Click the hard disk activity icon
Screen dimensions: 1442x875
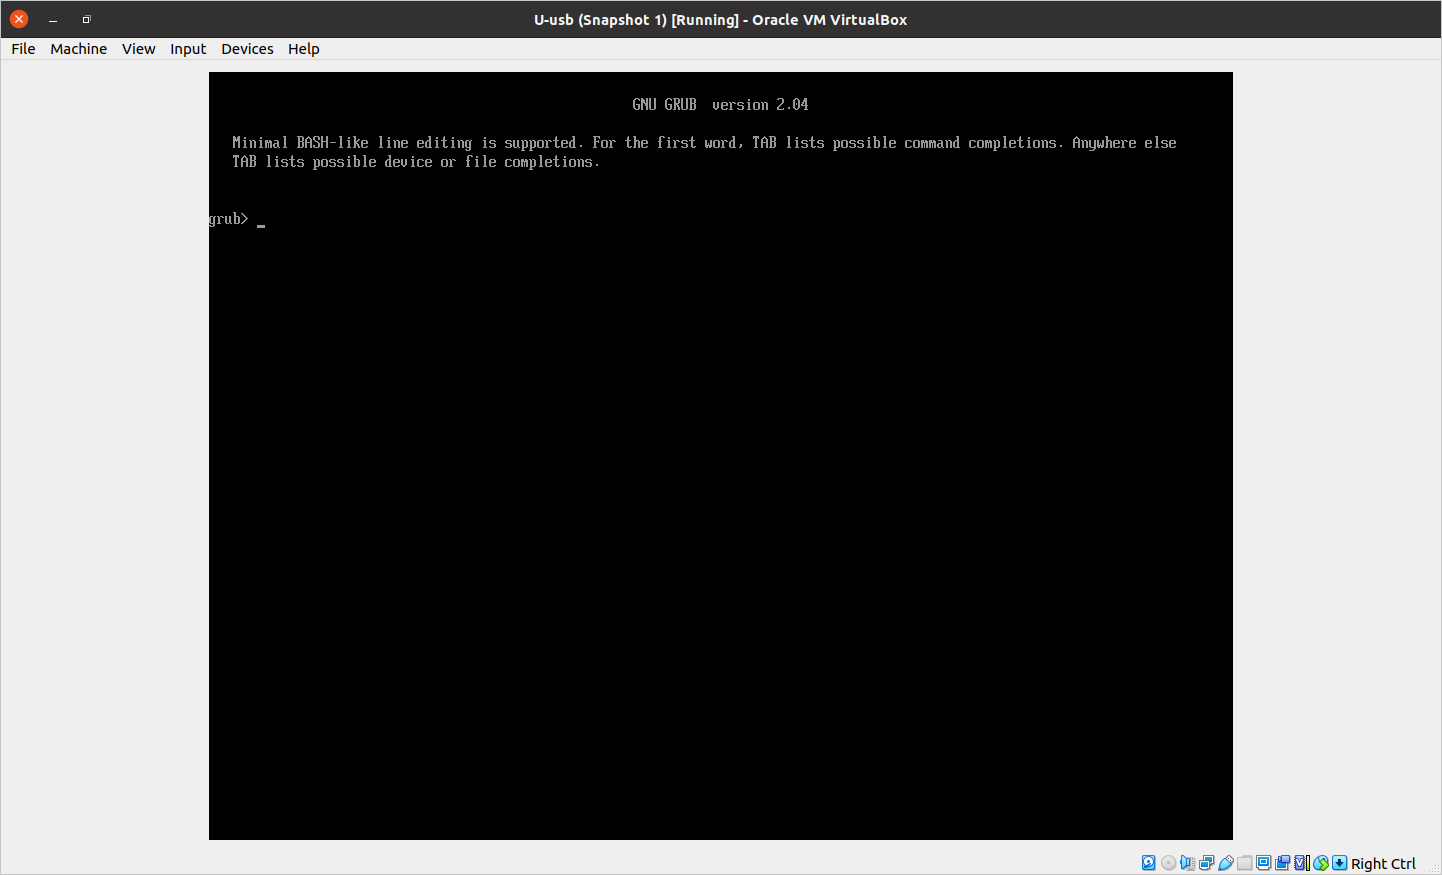click(1148, 863)
